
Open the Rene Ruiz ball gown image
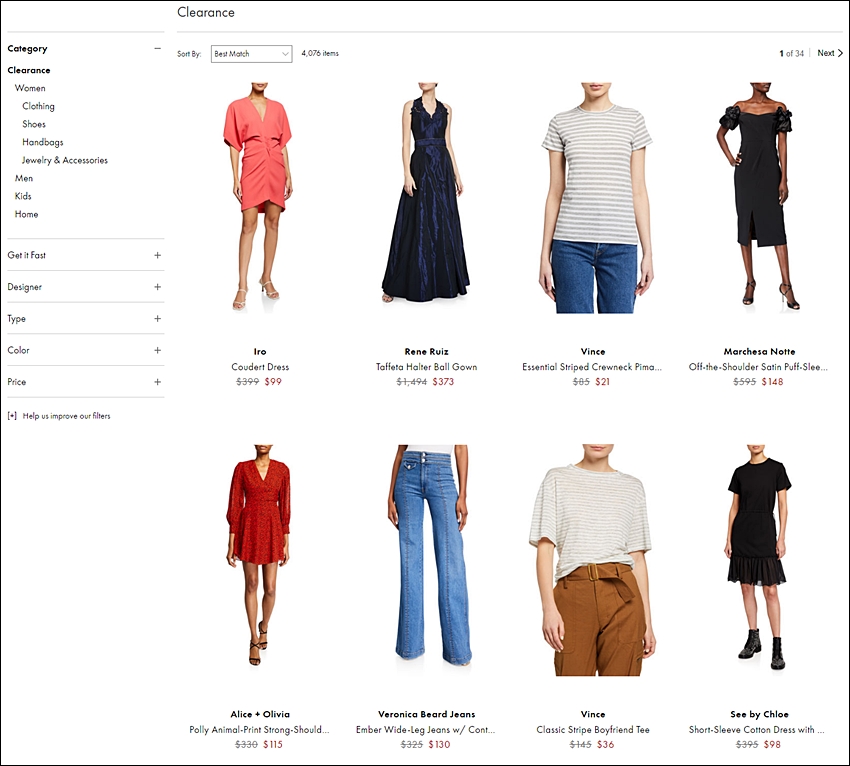click(x=426, y=192)
